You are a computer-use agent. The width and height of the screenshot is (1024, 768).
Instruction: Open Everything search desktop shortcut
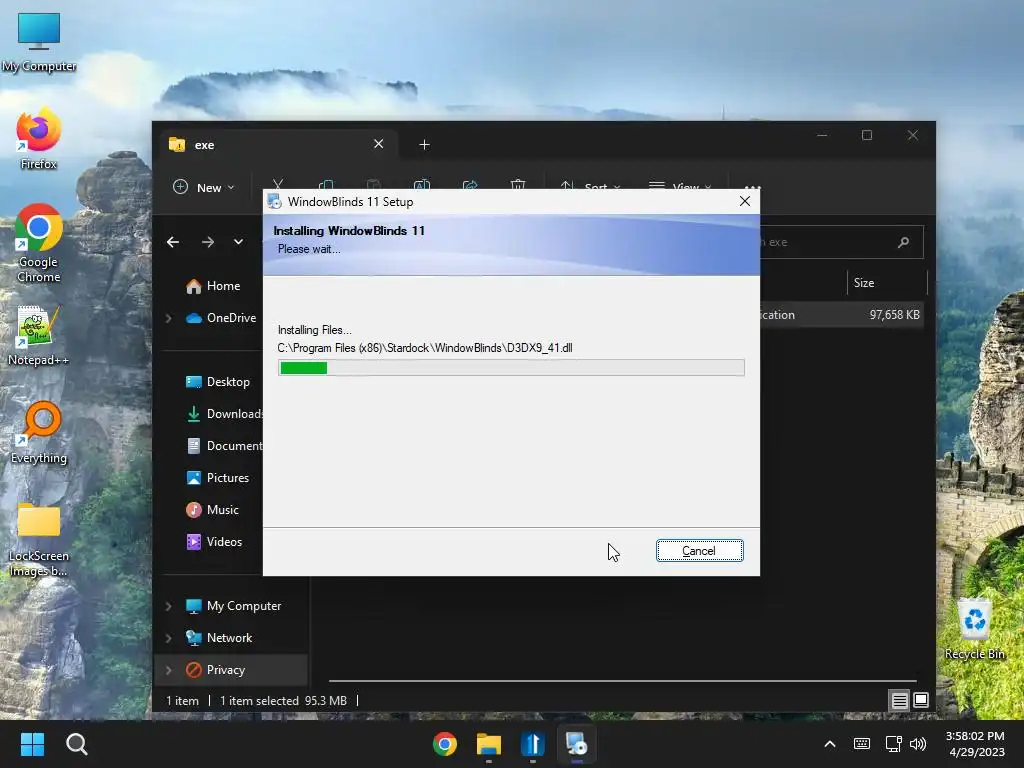39,433
